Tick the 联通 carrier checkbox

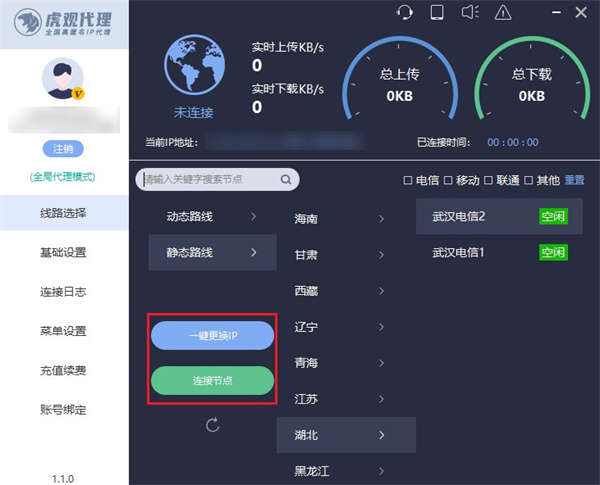[488, 180]
